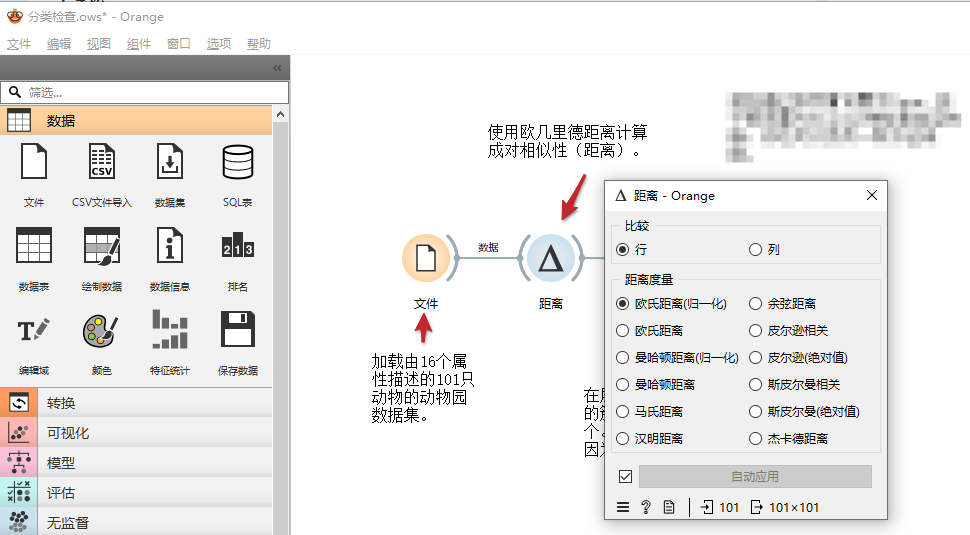Screen dimensions: 970x535
Task: Select the 文件 (File) widget in toolbox
Action: pyautogui.click(x=34, y=161)
